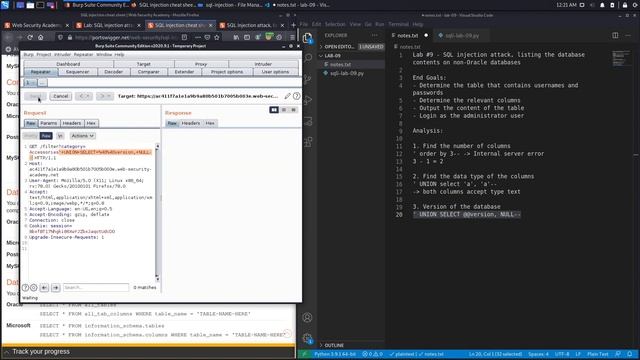Click previous match arrow in Burp search
The image size is (640, 360).
pos(44,287)
